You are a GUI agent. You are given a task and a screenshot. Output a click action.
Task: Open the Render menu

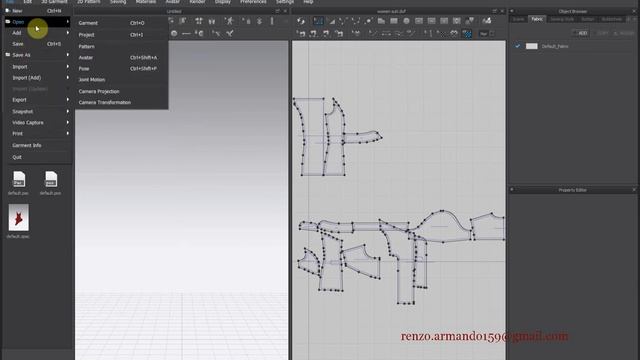pyautogui.click(x=197, y=2)
